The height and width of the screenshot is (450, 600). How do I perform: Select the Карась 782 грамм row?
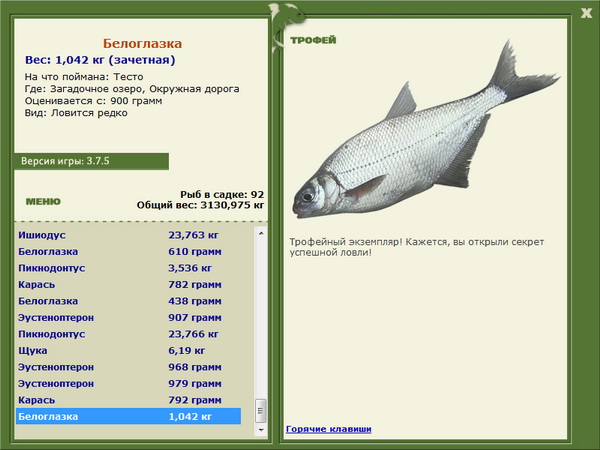(x=129, y=284)
